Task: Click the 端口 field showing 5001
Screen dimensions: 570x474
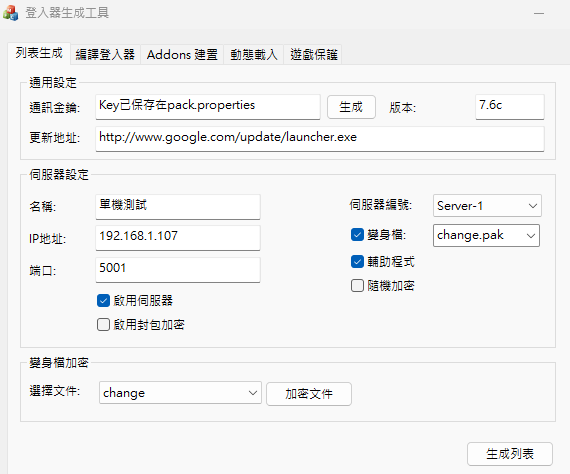Action: [178, 270]
